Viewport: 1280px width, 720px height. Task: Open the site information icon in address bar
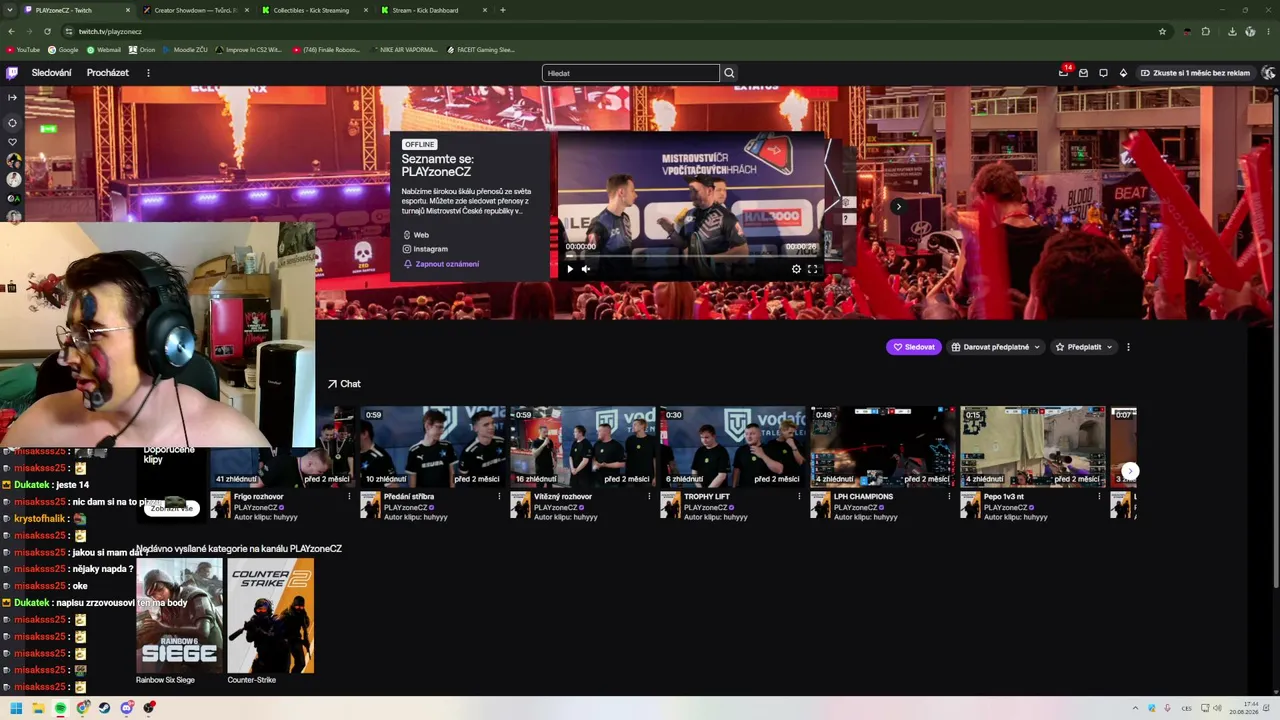click(x=67, y=31)
